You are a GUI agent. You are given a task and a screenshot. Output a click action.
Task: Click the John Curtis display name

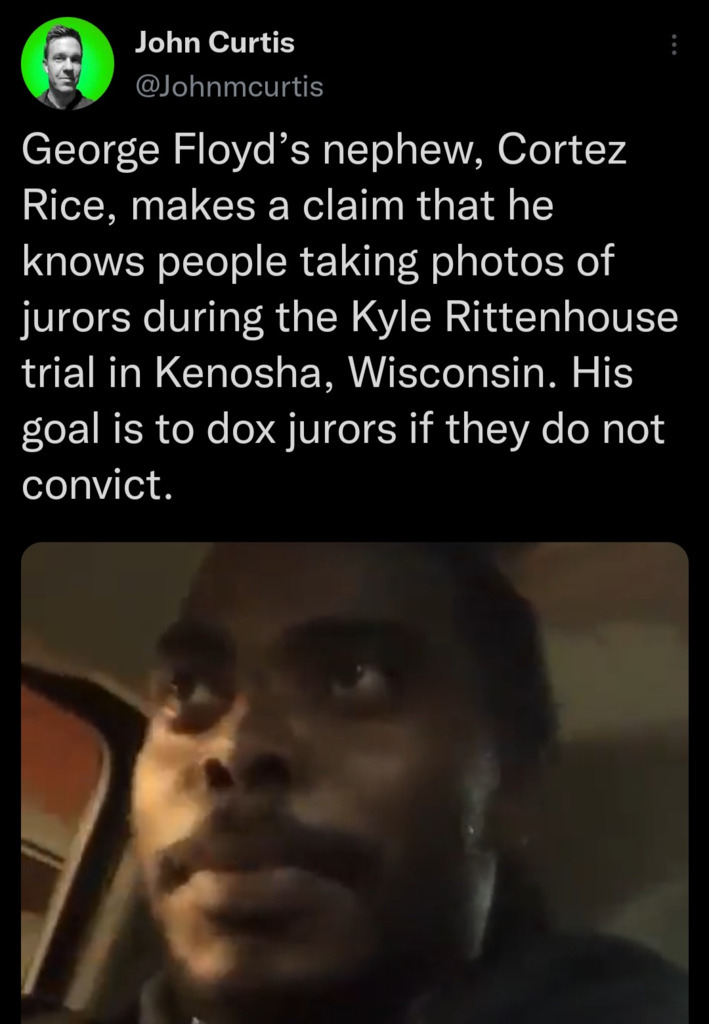tap(215, 43)
